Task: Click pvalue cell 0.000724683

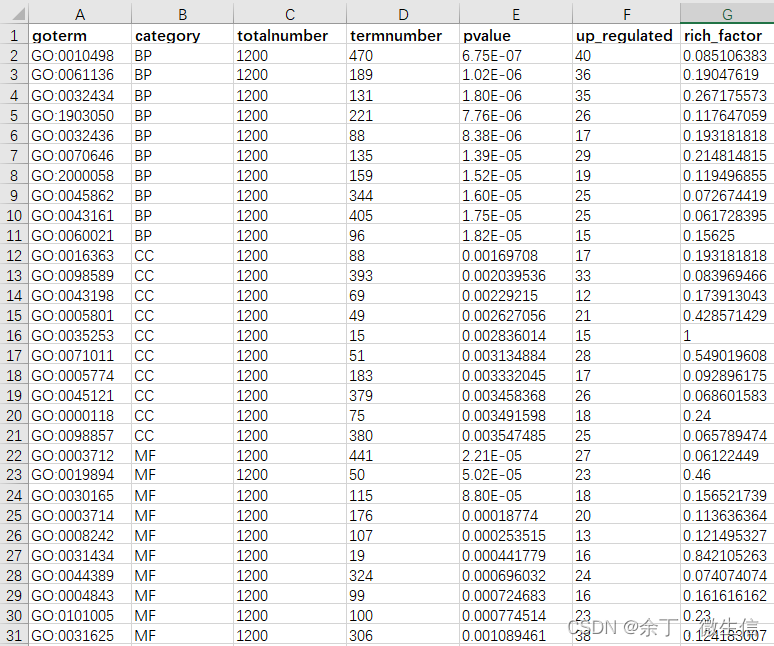Action: (516, 595)
